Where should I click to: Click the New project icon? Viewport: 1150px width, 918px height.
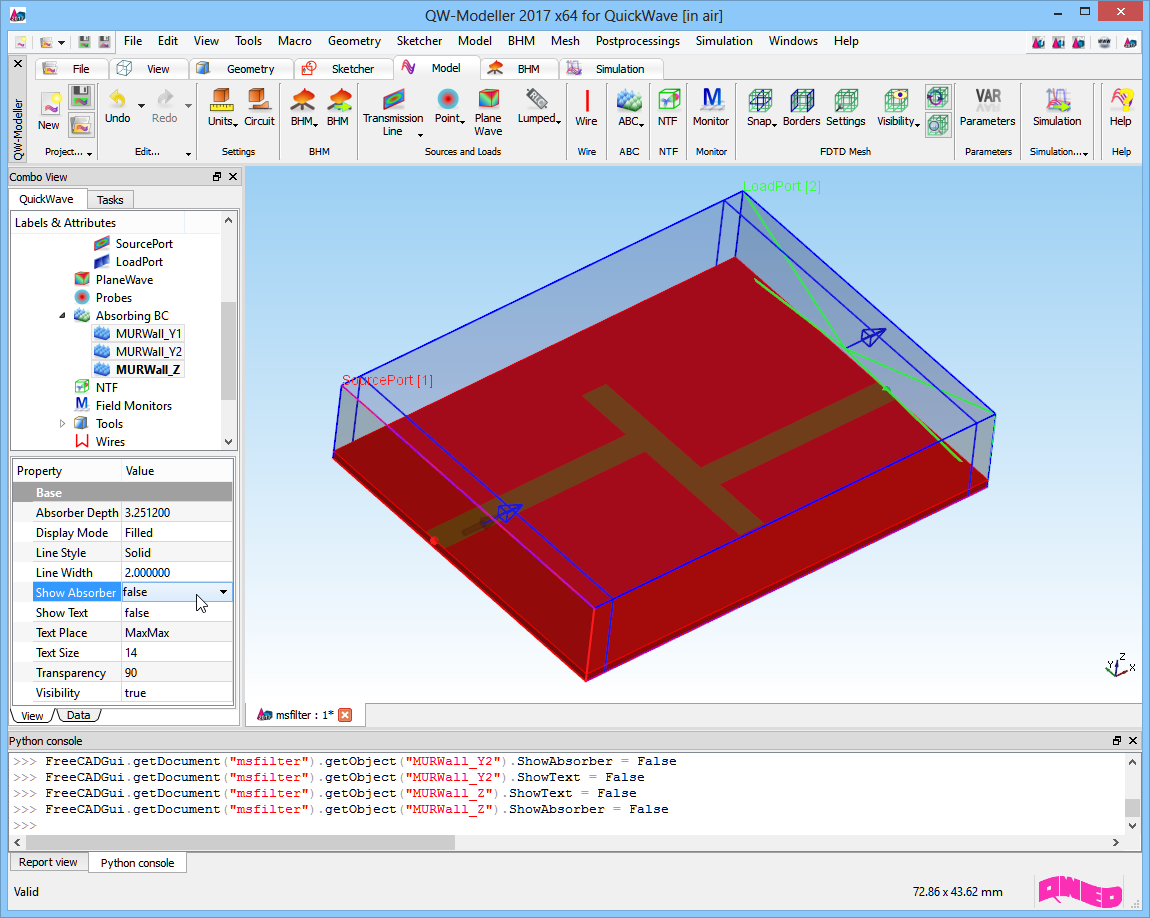(x=49, y=105)
